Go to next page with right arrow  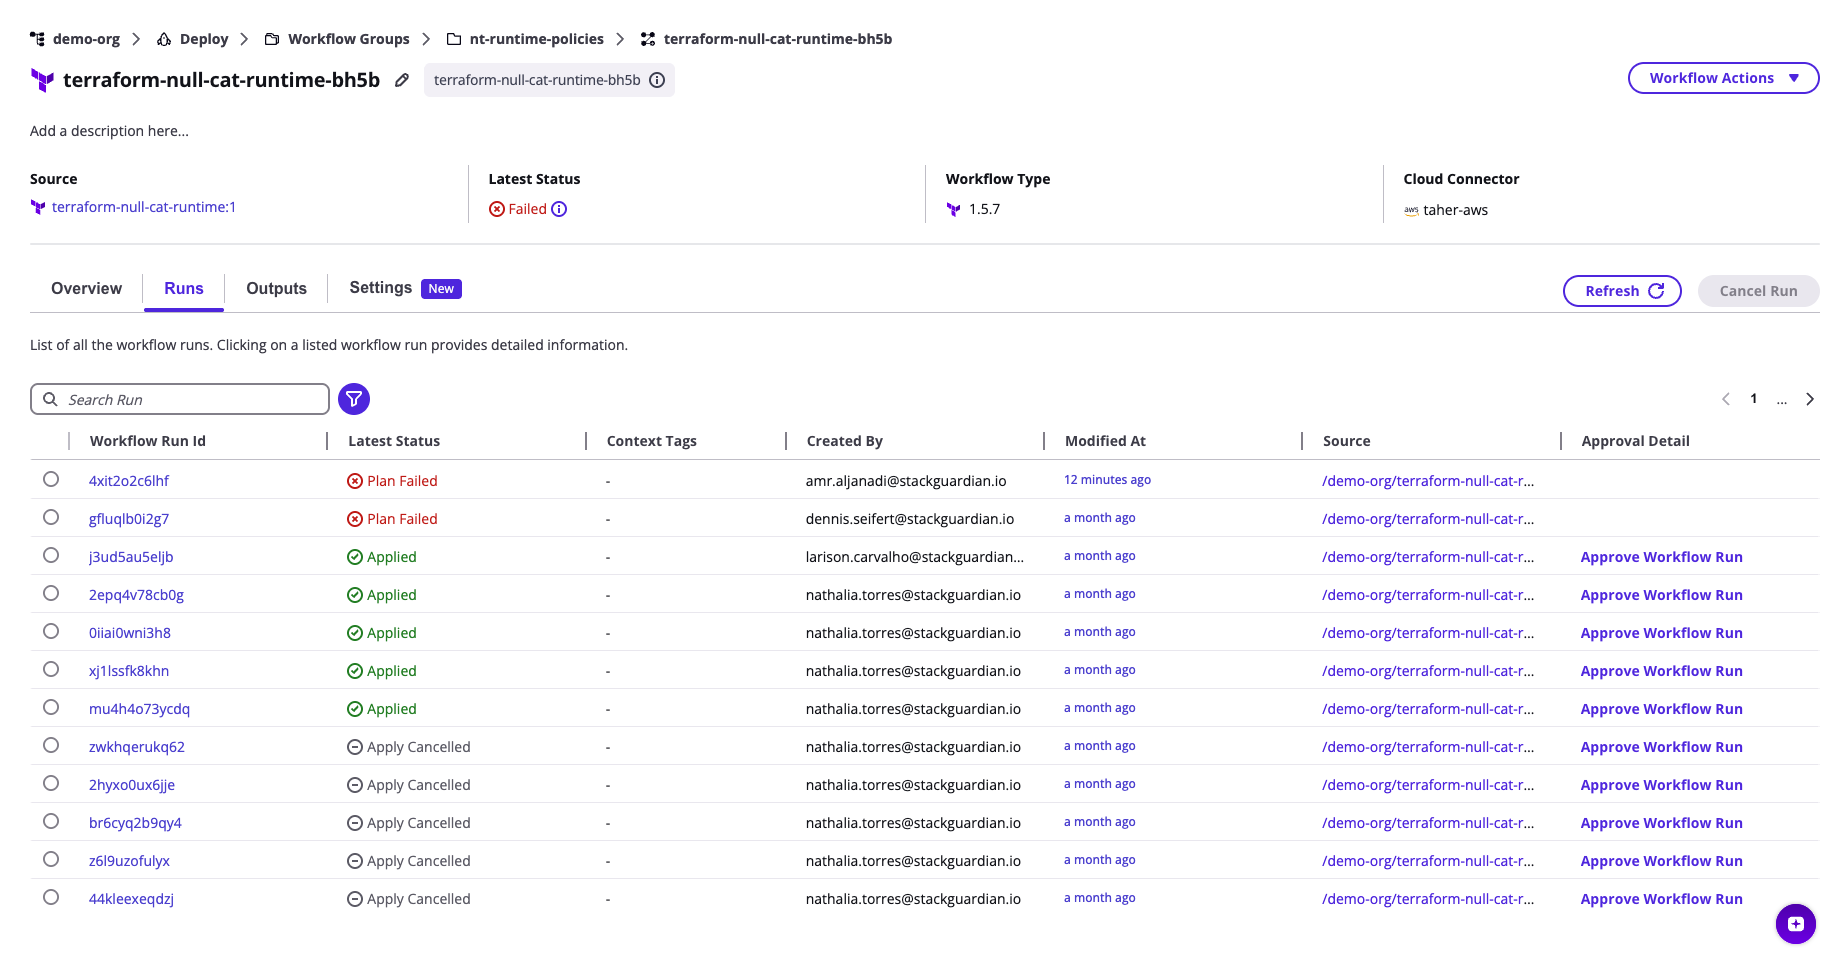(x=1809, y=399)
